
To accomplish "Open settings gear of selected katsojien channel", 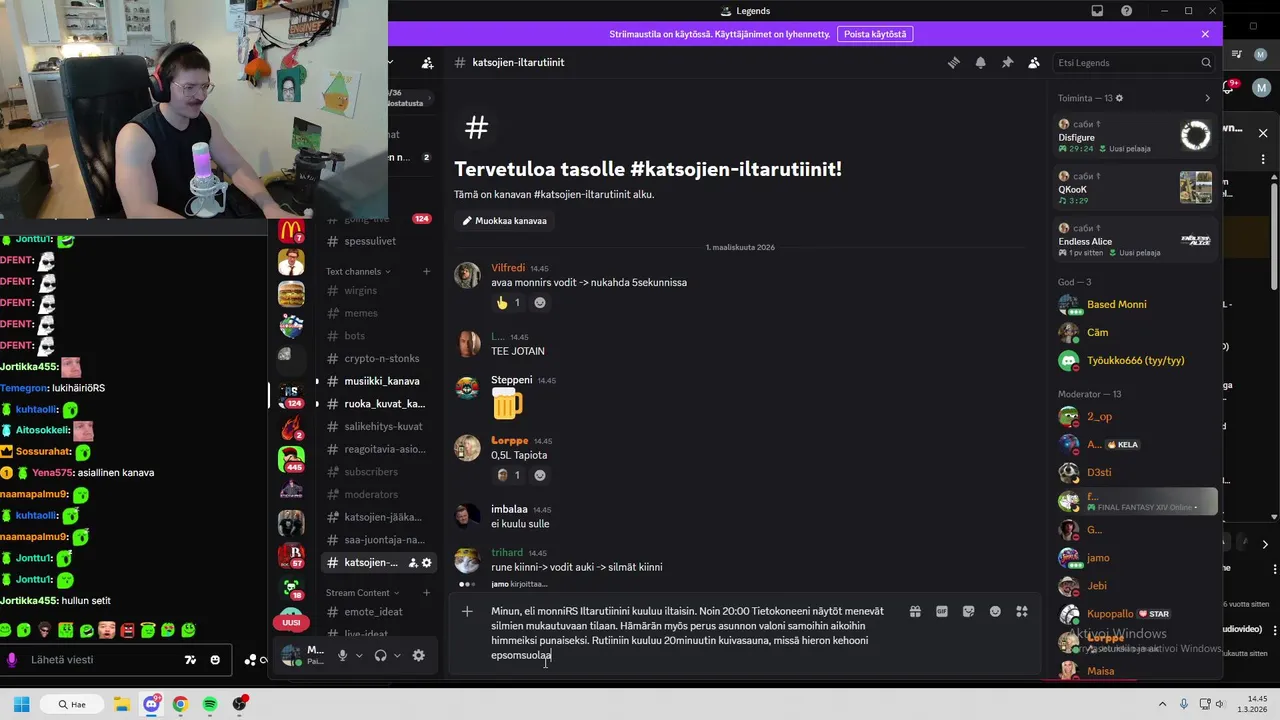I will [427, 563].
